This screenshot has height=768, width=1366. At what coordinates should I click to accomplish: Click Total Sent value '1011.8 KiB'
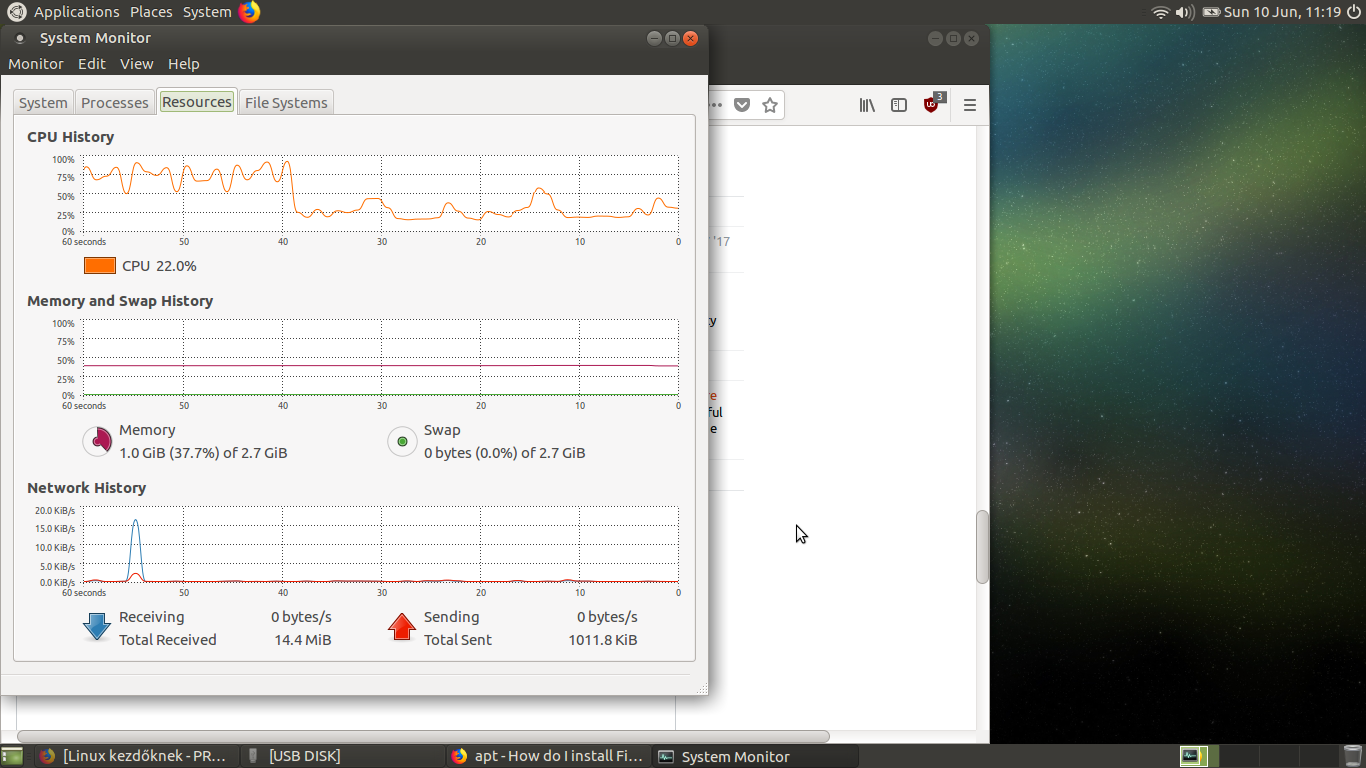pyautogui.click(x=603, y=640)
